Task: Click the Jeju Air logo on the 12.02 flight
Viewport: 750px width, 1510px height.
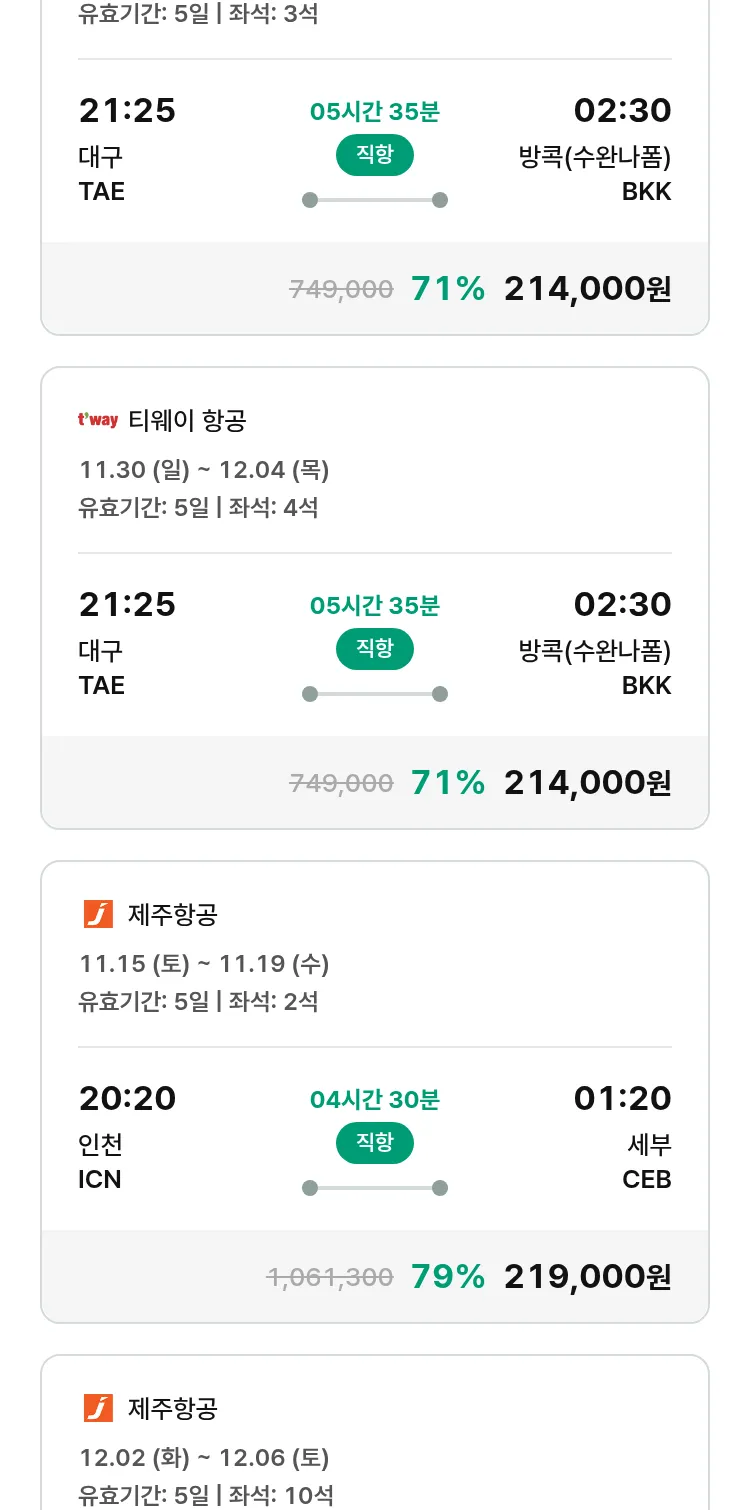Action: [x=98, y=1408]
